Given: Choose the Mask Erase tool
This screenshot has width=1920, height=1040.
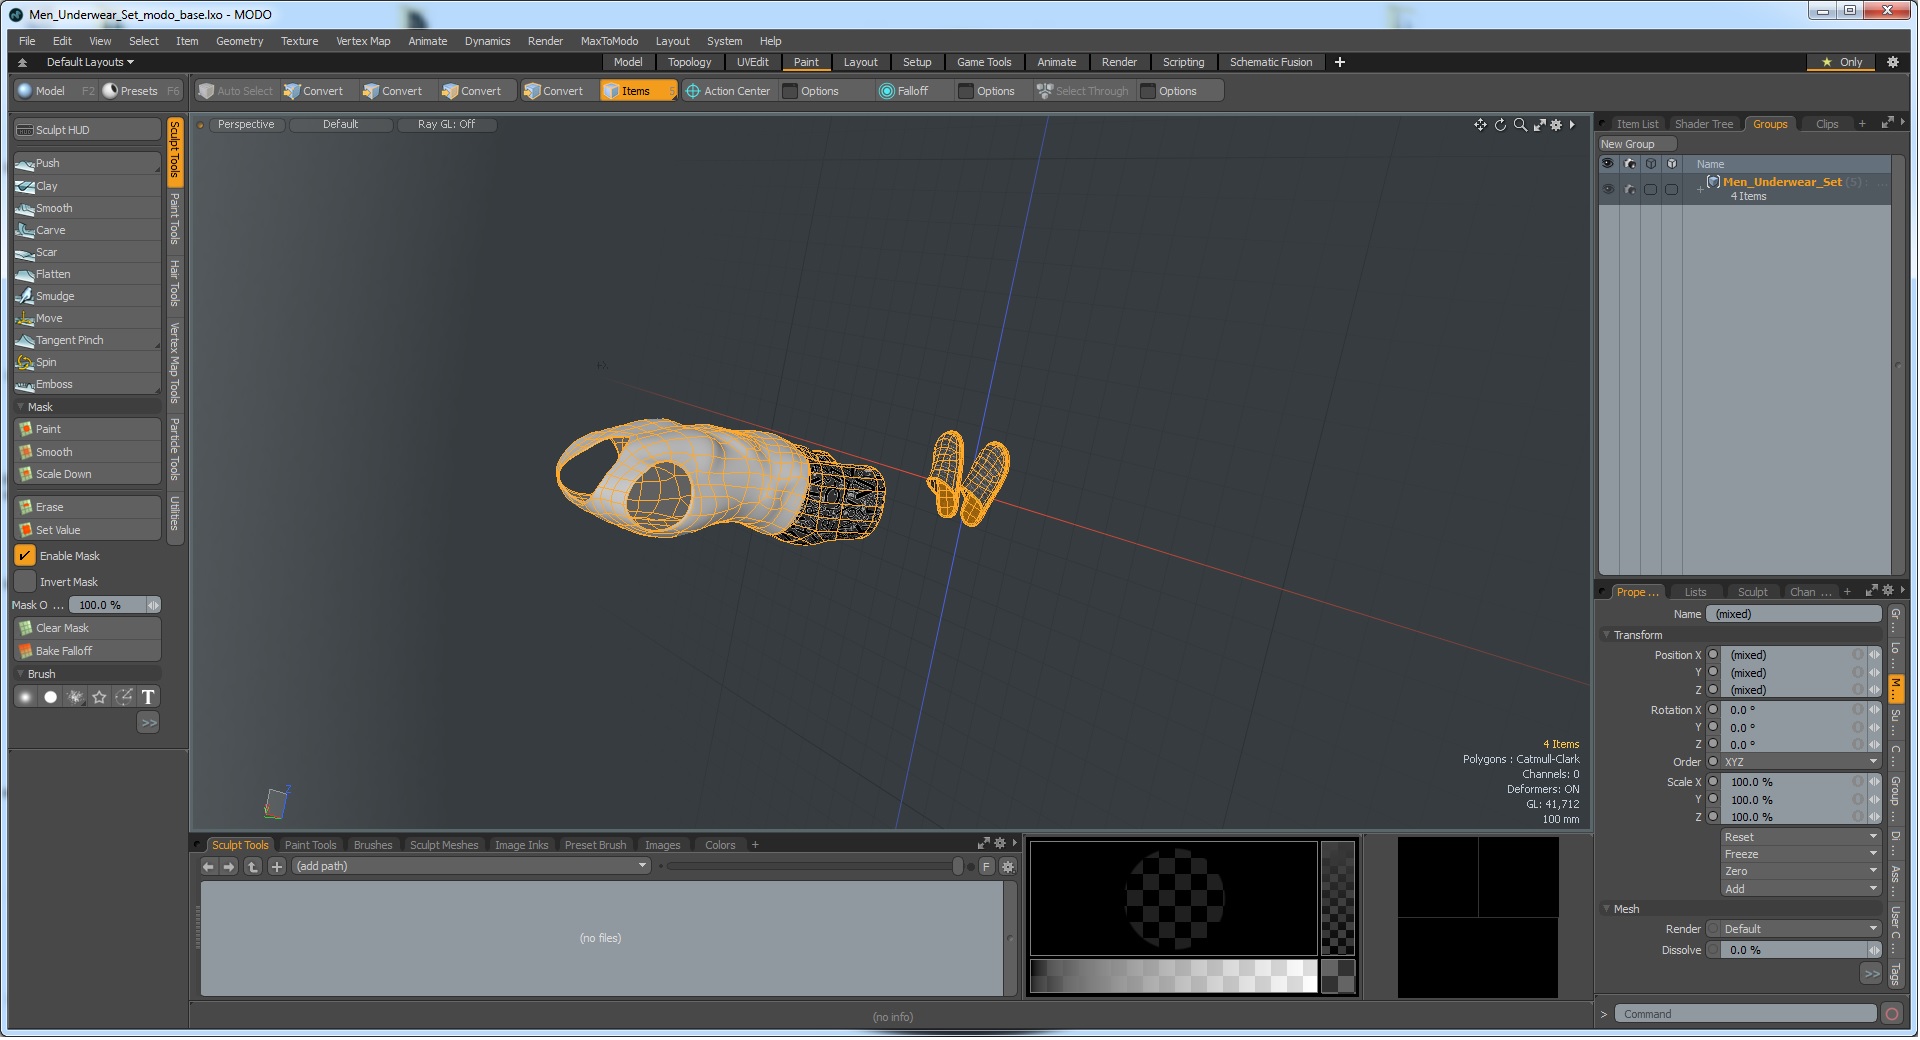Looking at the screenshot, I should pos(87,507).
